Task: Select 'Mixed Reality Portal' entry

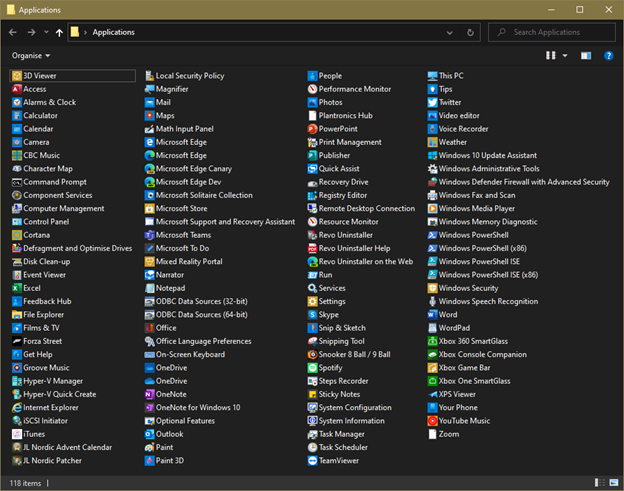Action: pyautogui.click(x=184, y=261)
